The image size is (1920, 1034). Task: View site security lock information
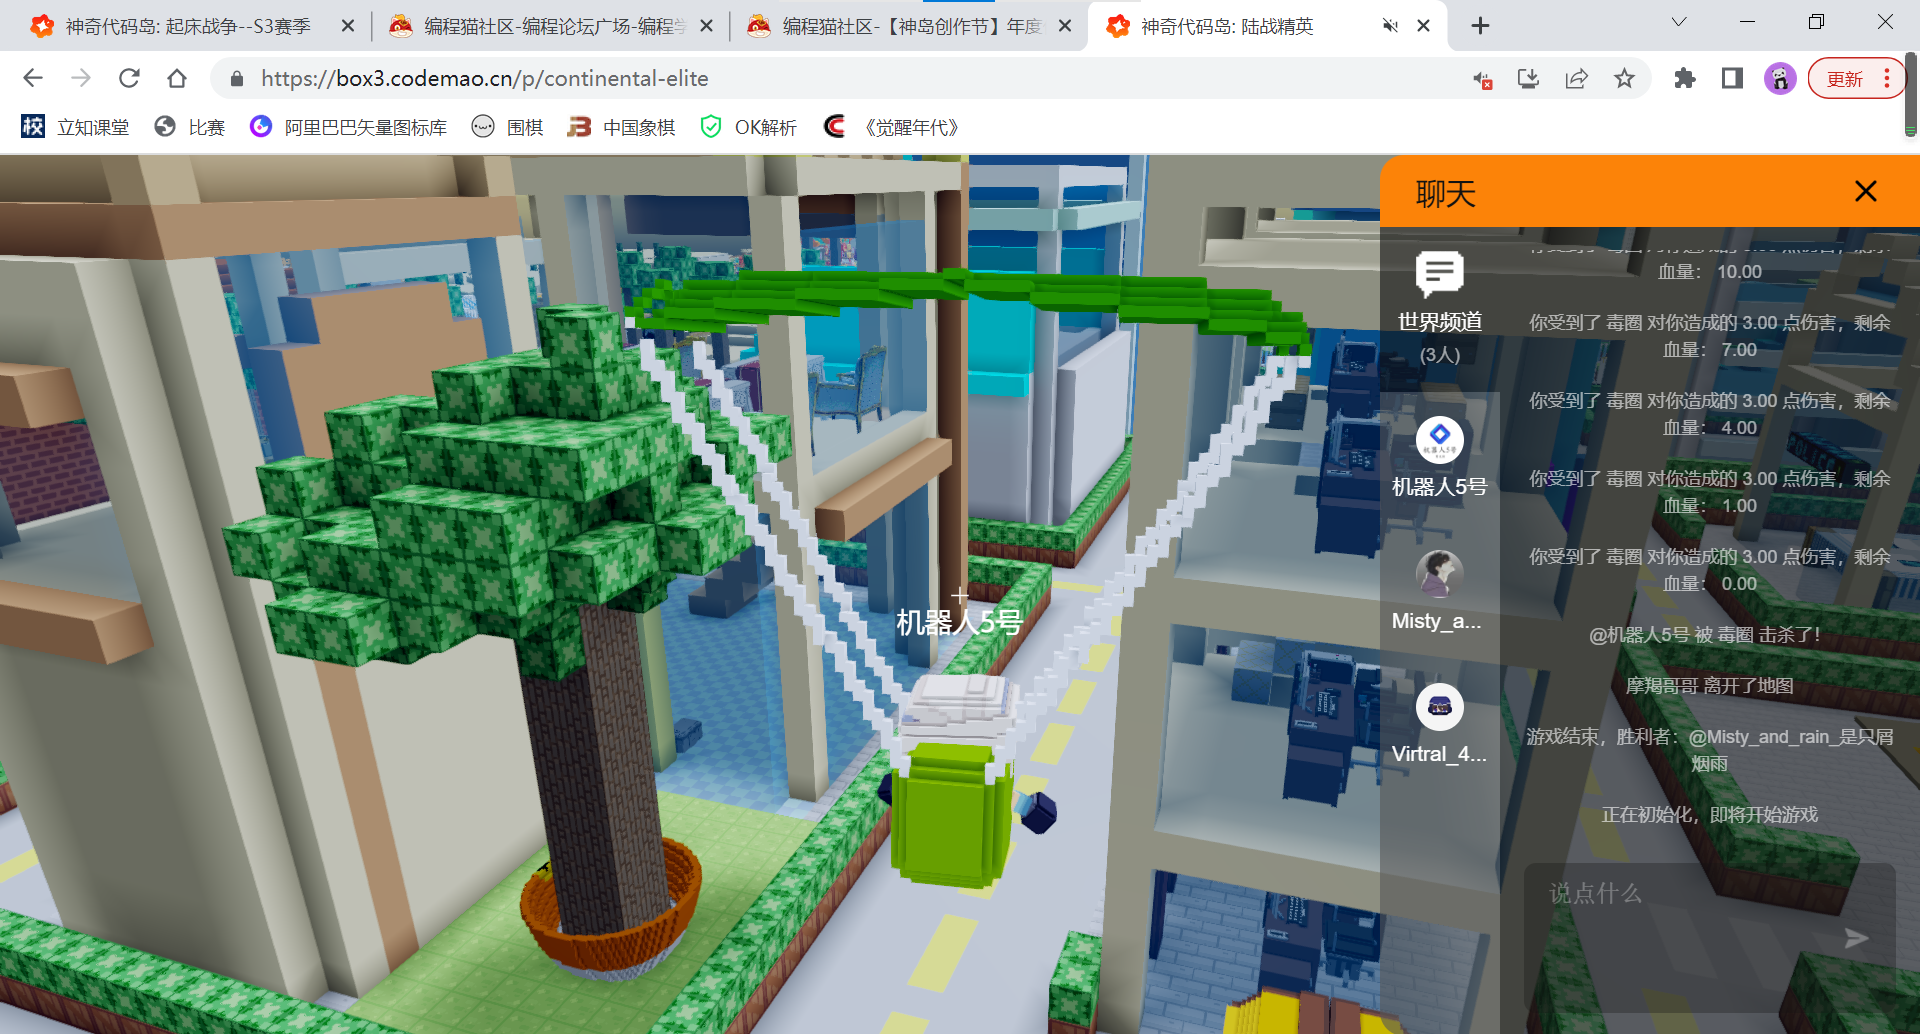click(237, 78)
